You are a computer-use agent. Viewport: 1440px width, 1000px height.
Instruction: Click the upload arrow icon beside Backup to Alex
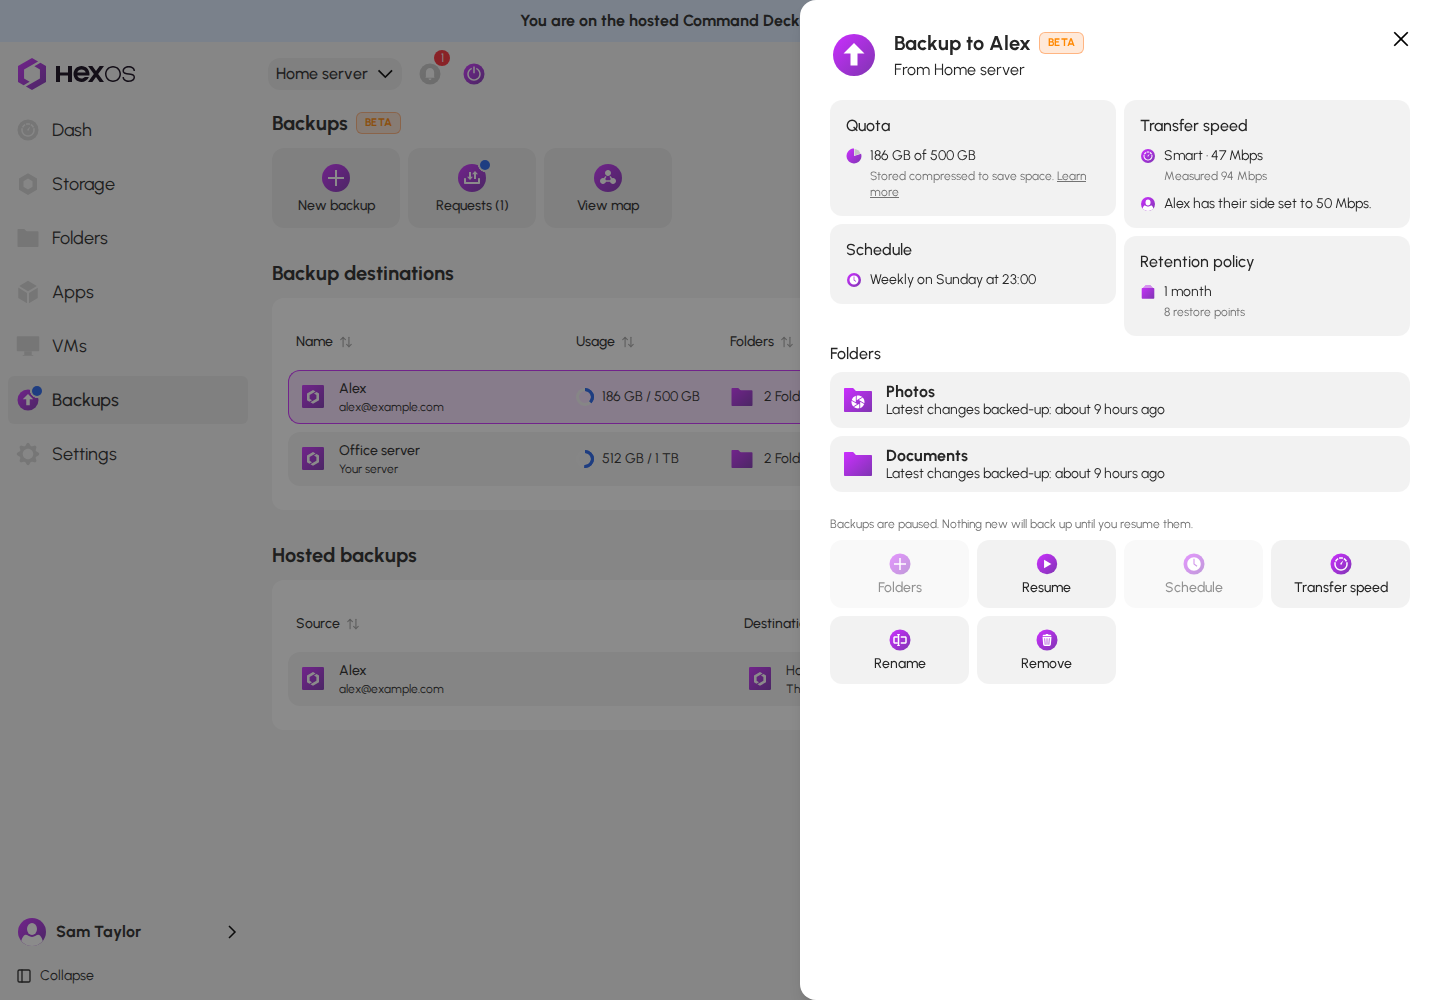click(x=854, y=55)
